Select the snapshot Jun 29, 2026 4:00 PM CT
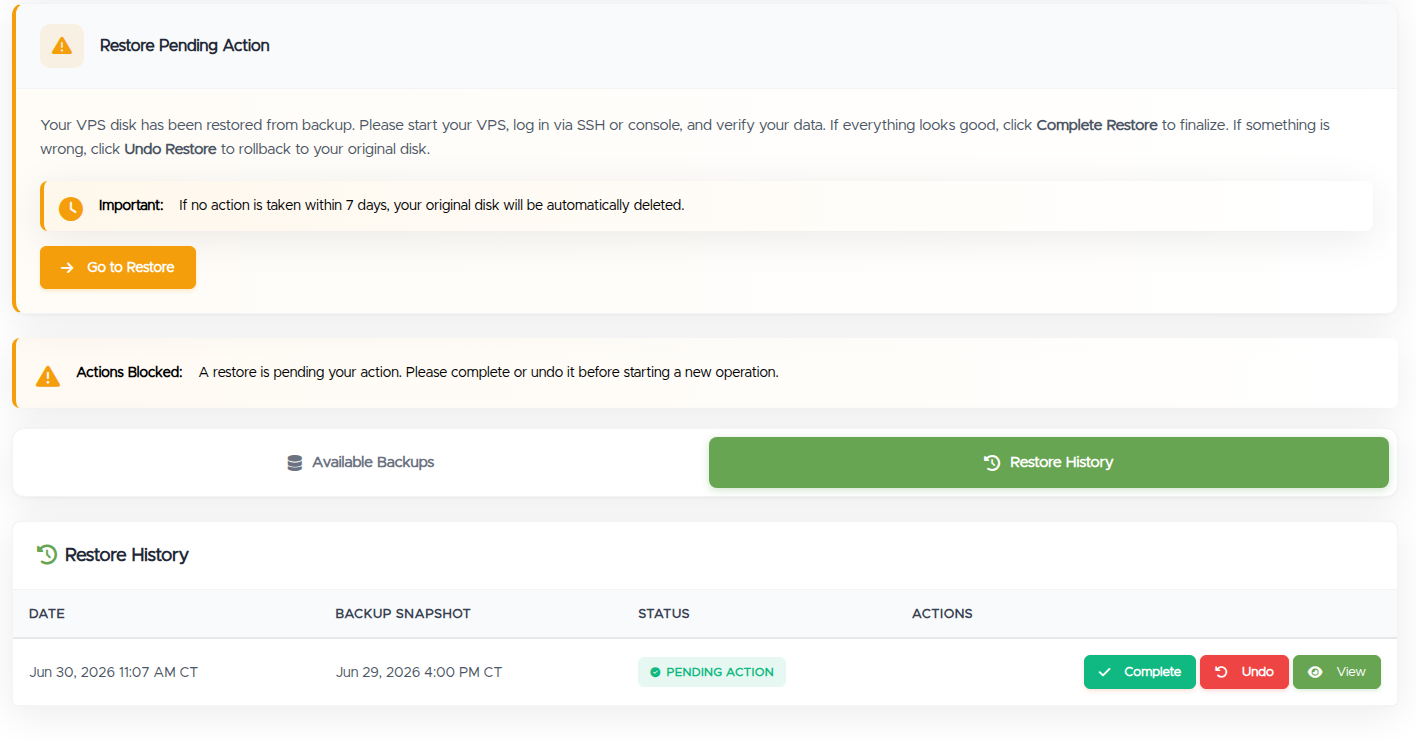 (419, 672)
